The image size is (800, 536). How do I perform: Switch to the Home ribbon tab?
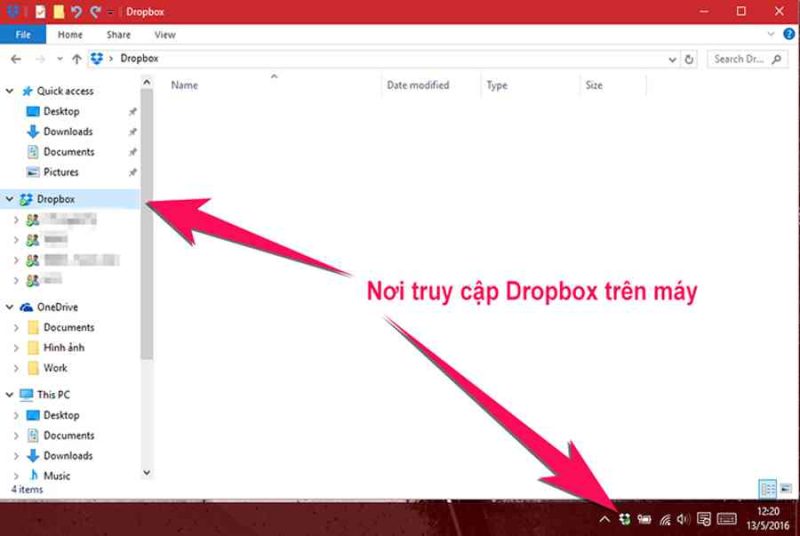pyautogui.click(x=70, y=35)
